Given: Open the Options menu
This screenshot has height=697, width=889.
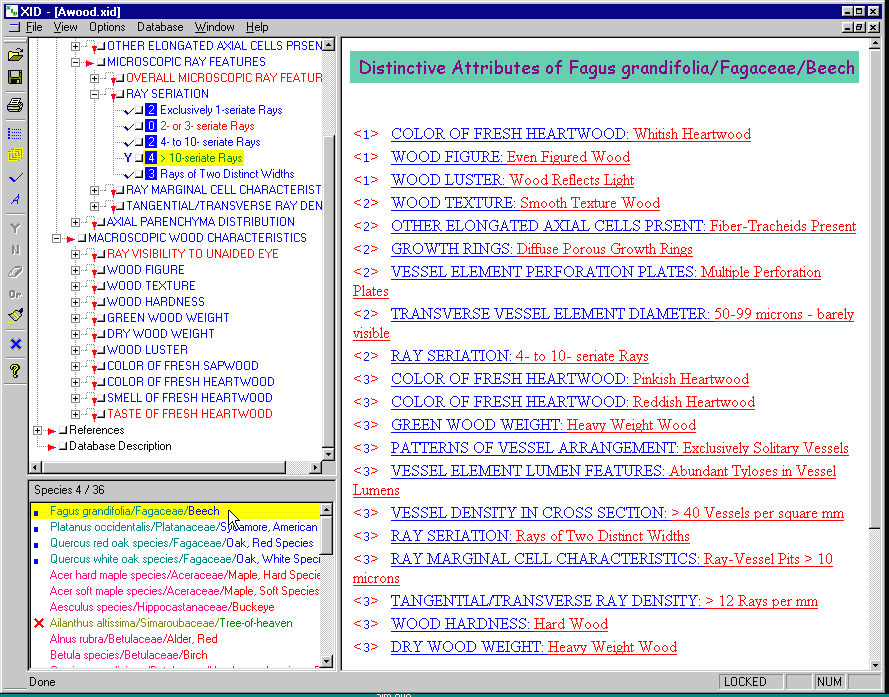Looking at the screenshot, I should (x=107, y=27).
